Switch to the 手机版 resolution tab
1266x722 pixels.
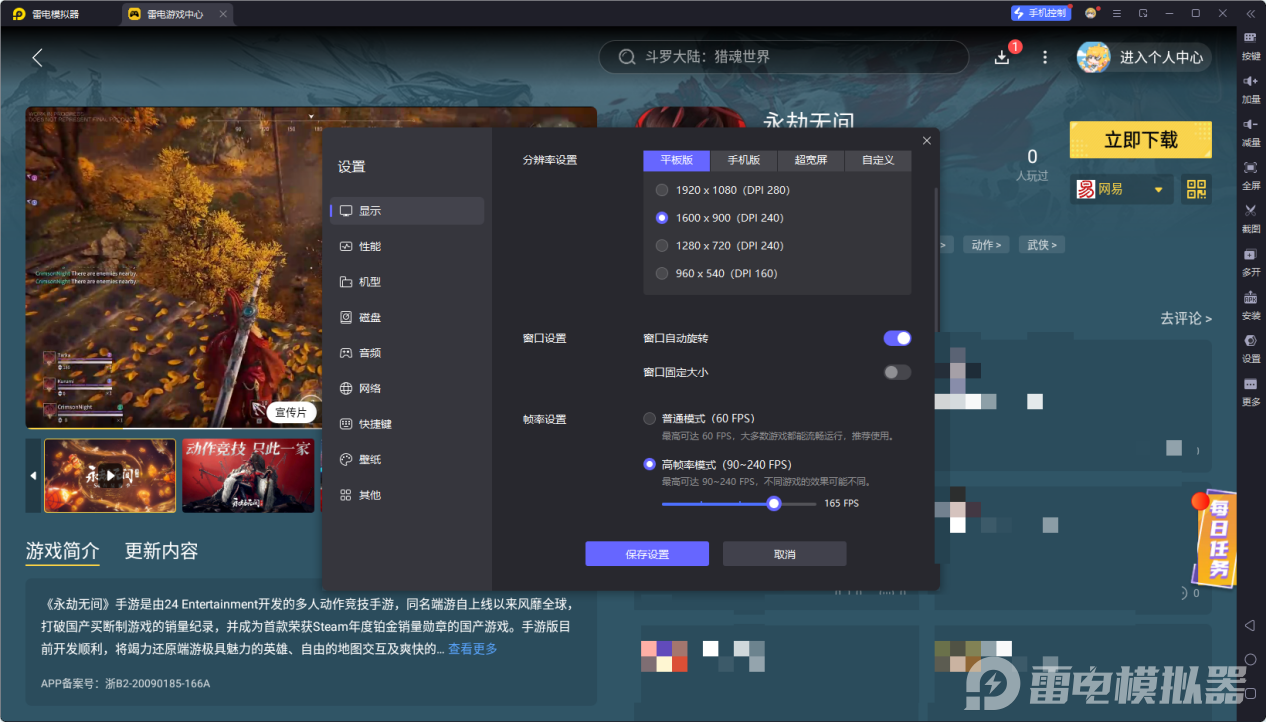(x=744, y=160)
